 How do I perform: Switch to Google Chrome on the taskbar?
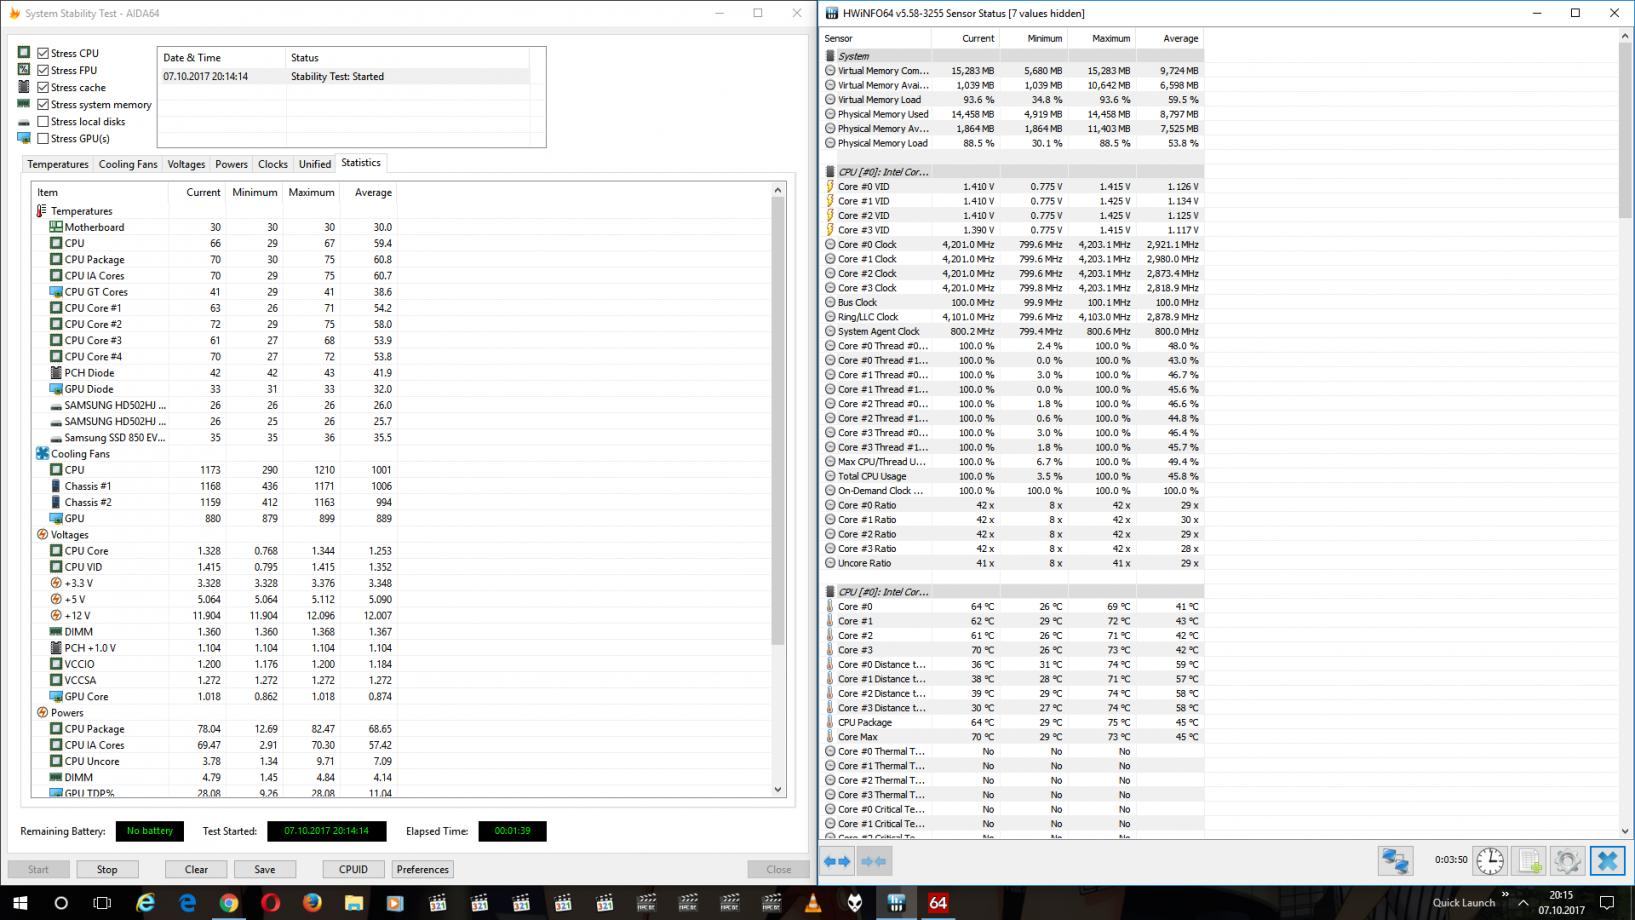click(x=229, y=903)
